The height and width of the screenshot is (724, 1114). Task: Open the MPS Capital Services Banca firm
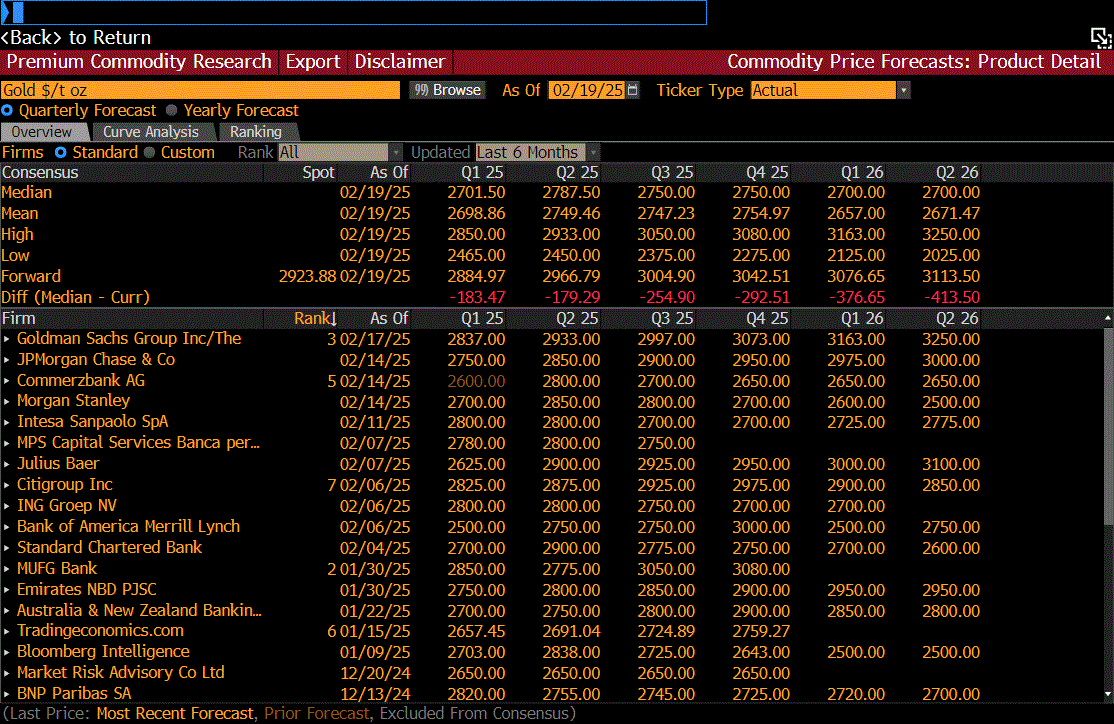click(139, 443)
